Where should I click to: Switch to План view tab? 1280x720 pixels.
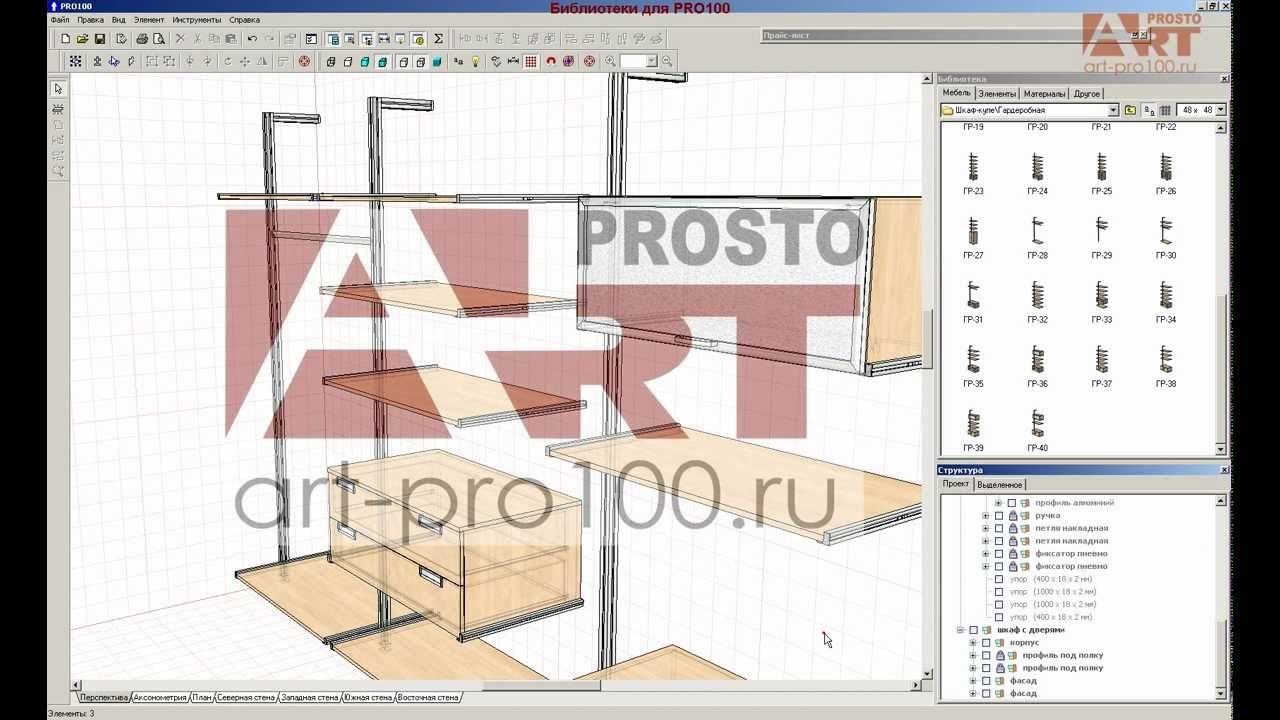click(202, 697)
